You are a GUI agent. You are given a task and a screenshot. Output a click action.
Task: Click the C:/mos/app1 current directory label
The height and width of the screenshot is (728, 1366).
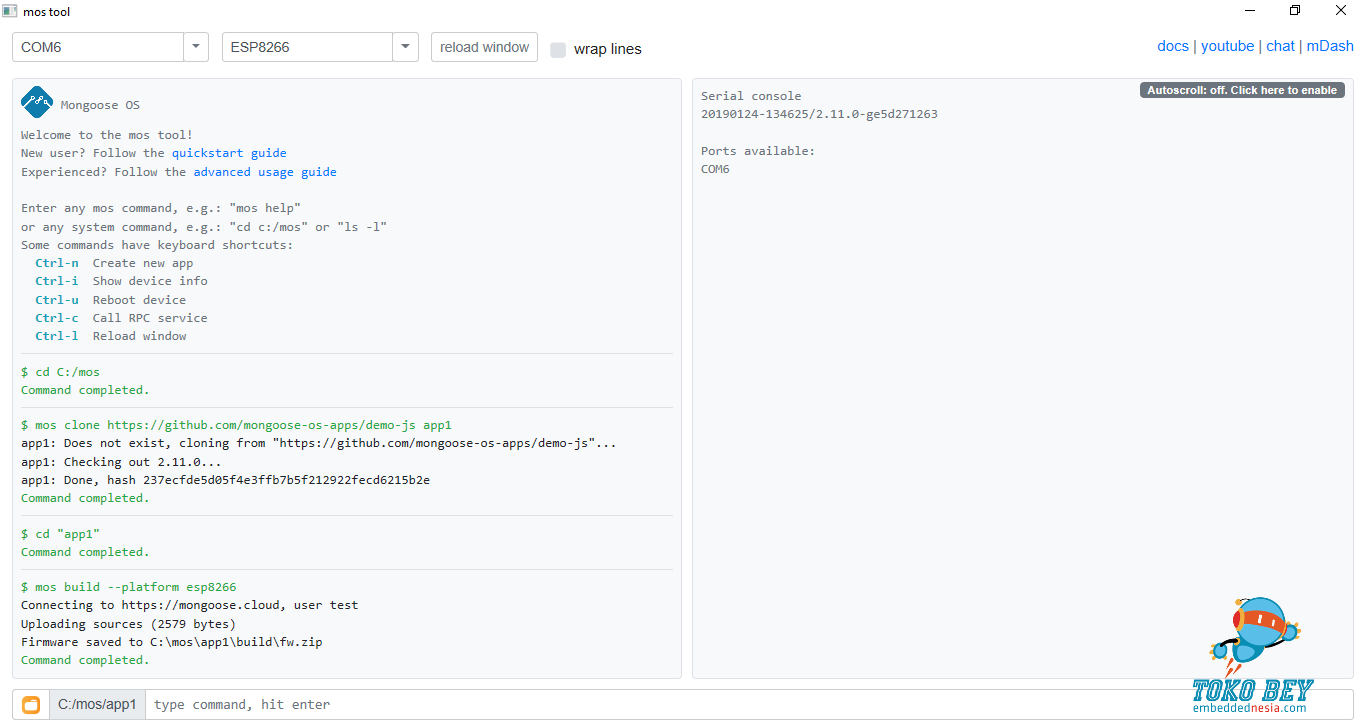click(97, 705)
